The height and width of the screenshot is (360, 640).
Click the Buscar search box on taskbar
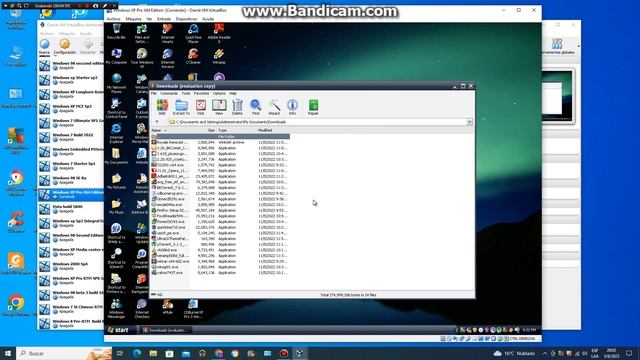point(64,353)
